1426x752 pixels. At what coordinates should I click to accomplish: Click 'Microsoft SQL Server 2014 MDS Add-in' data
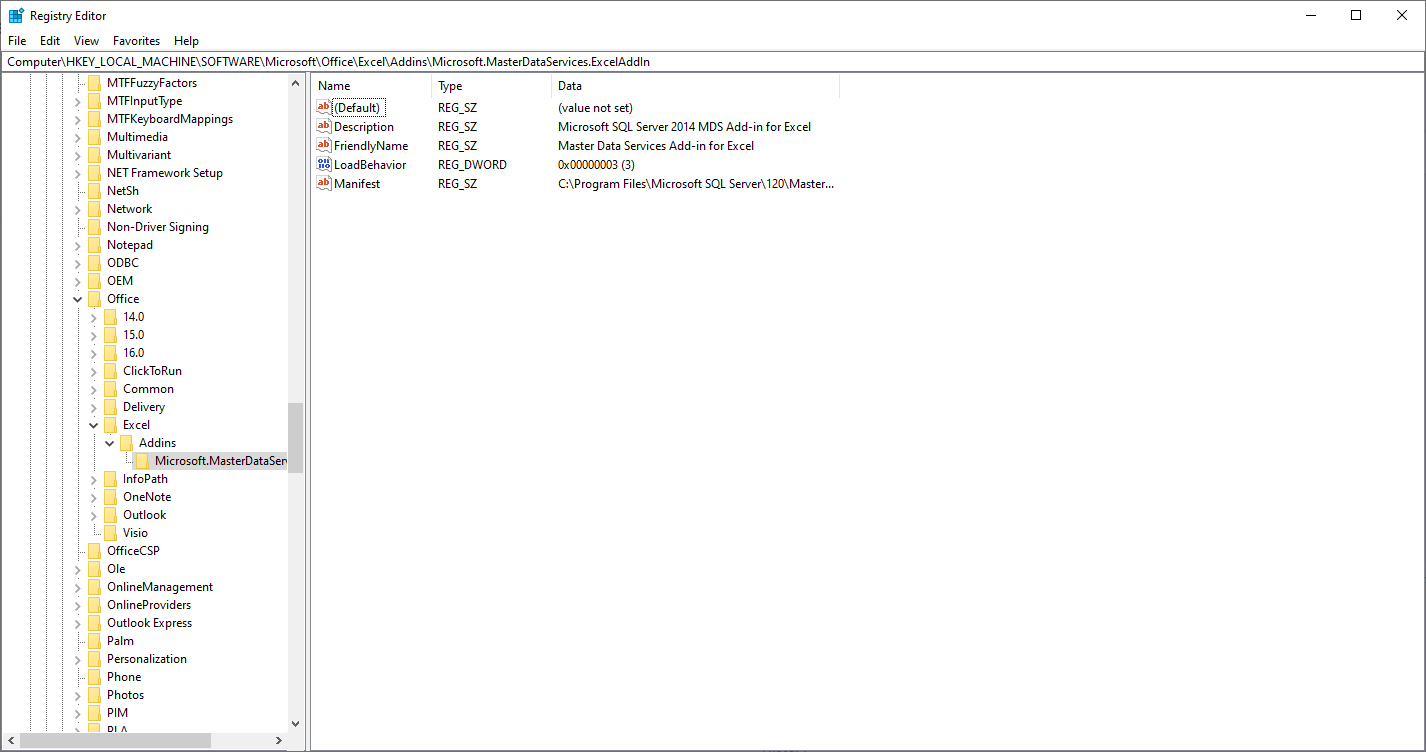coord(685,126)
